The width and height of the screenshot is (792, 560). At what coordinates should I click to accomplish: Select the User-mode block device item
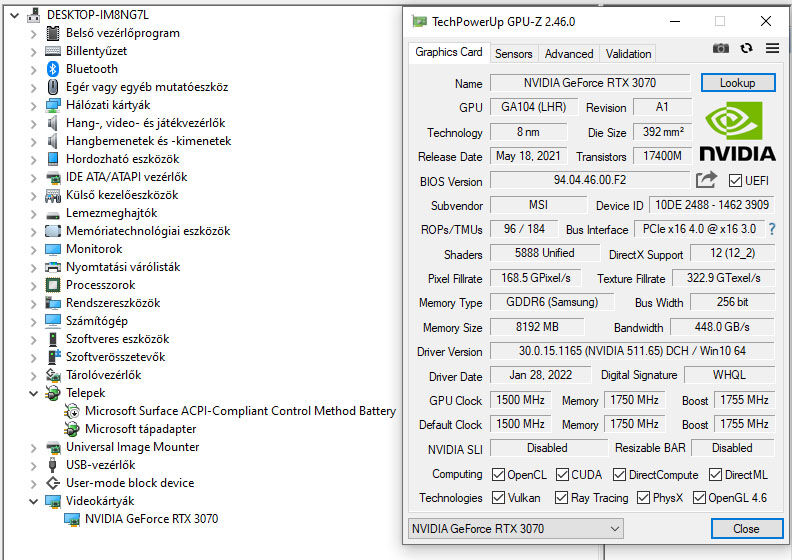click(130, 483)
